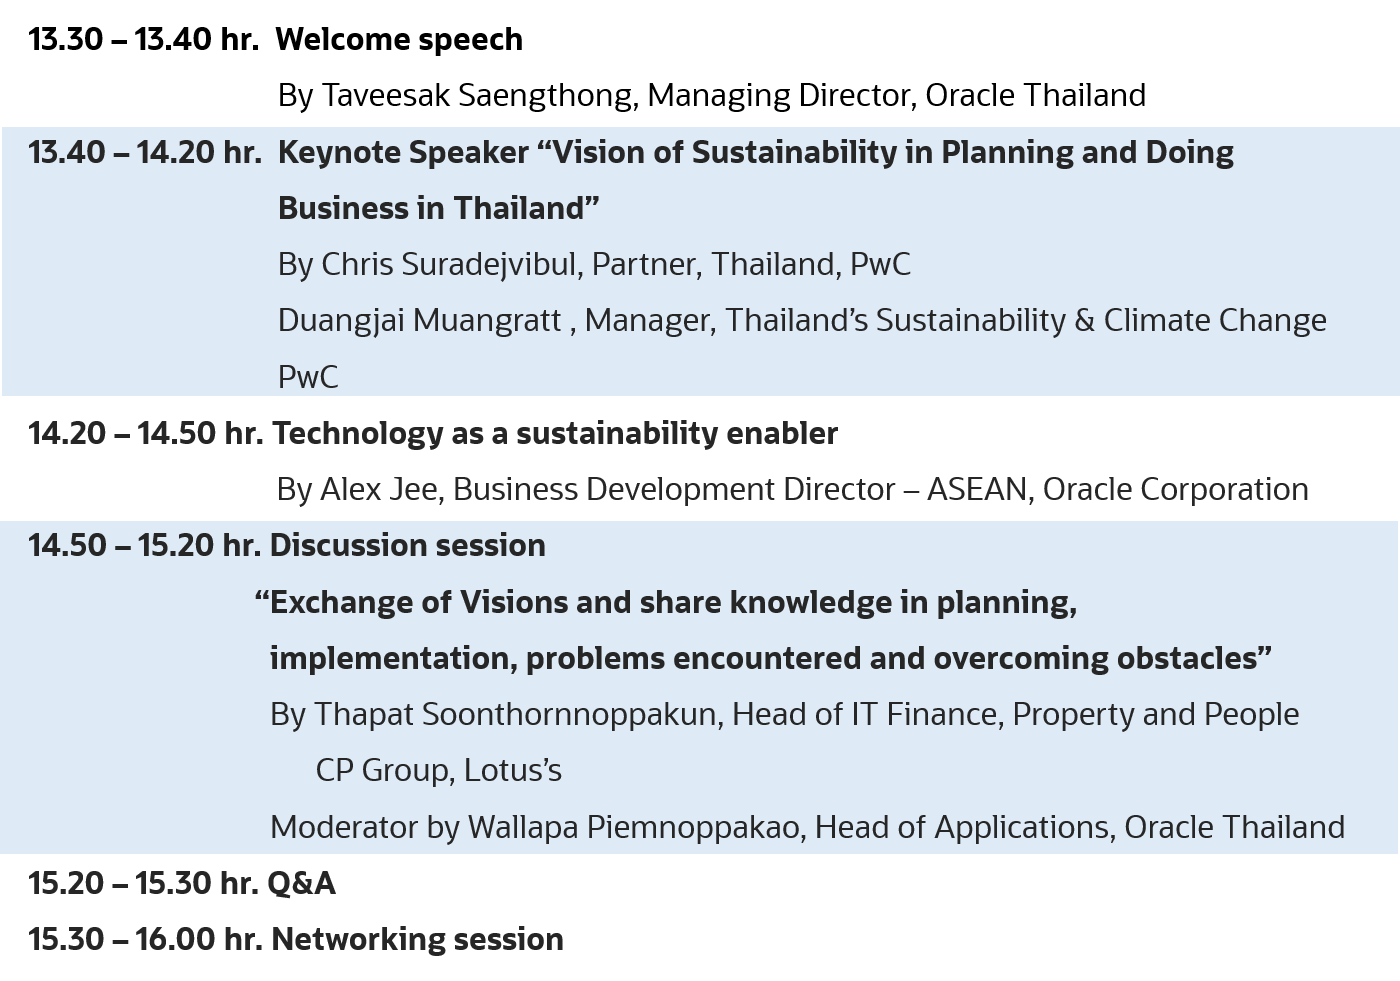Click the "implementation, problems encountered" line
1400x981 pixels.
[x=770, y=659]
